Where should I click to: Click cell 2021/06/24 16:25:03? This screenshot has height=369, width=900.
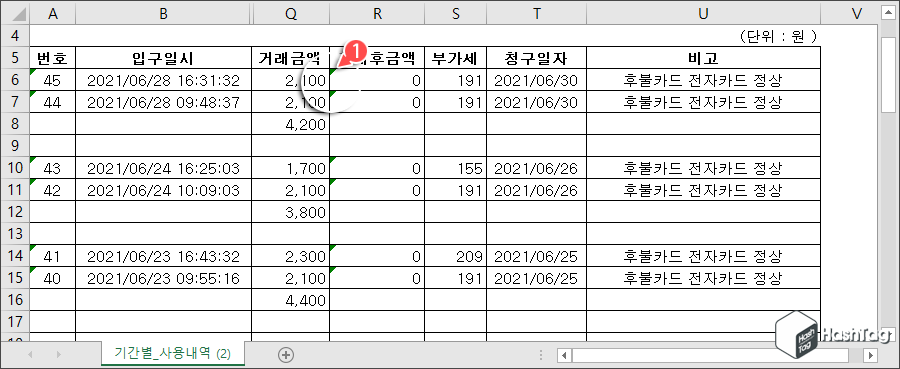pyautogui.click(x=164, y=168)
